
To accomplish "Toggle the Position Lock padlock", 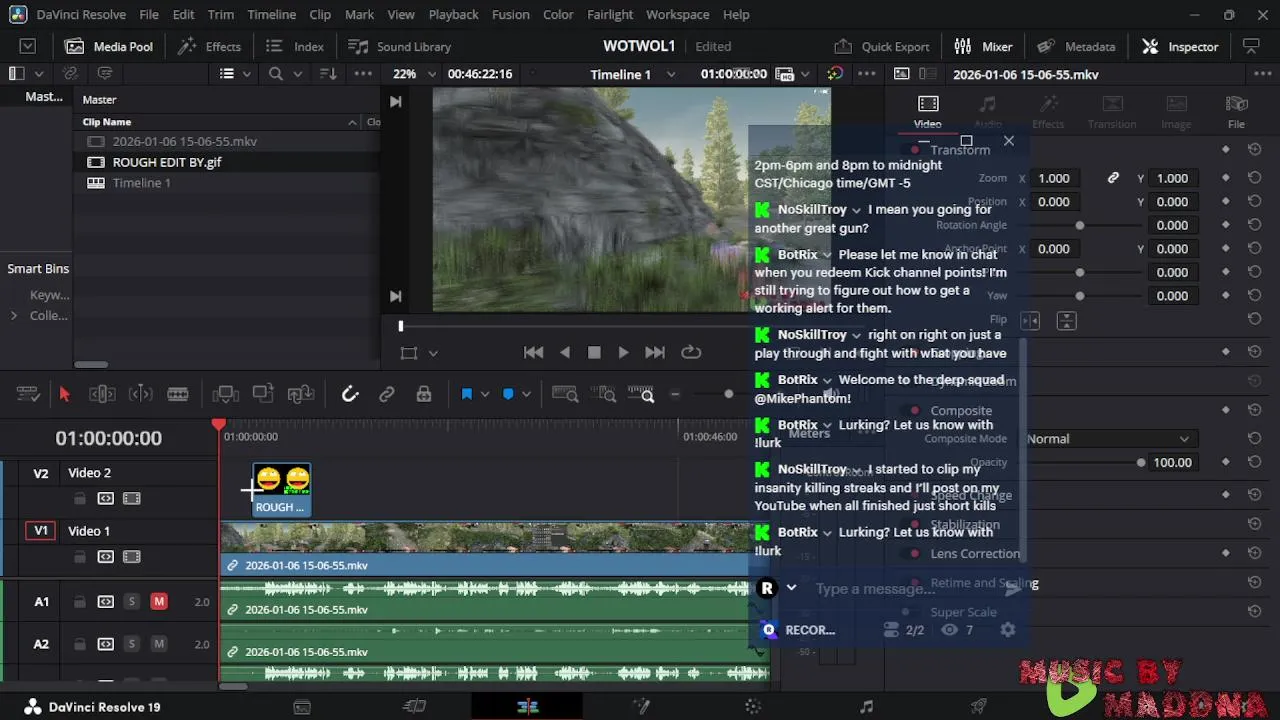I will coord(424,395).
